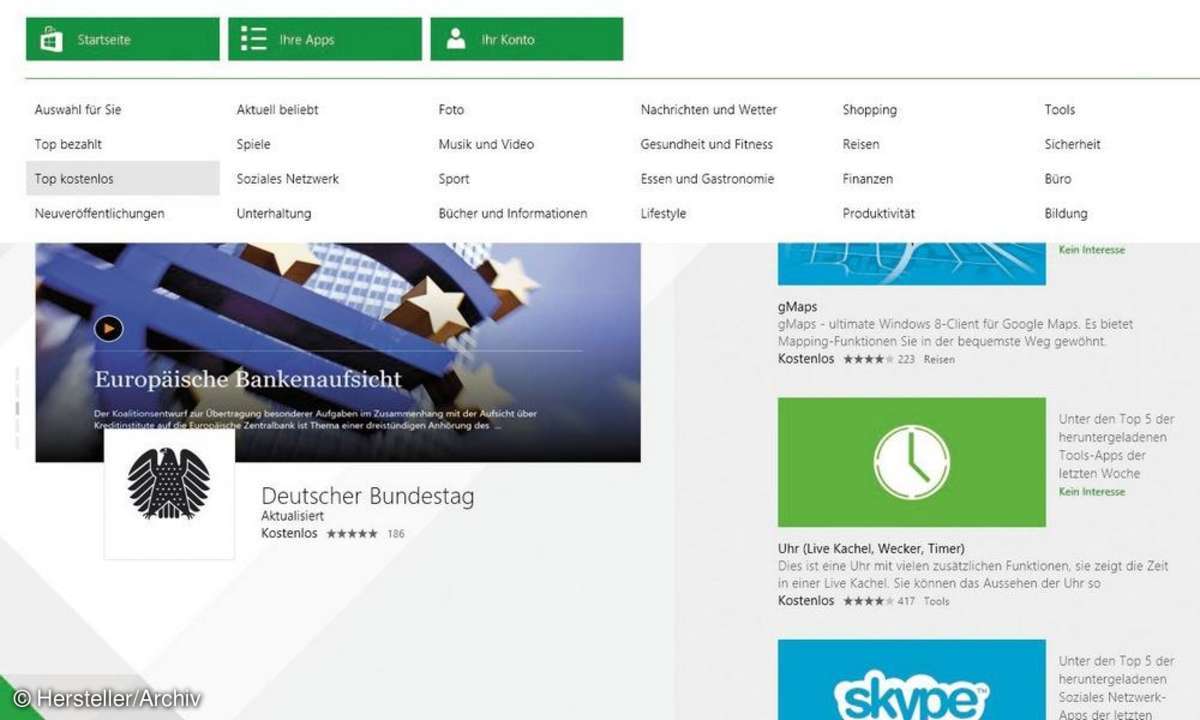Open the Bildung category
This screenshot has width=1200, height=720.
point(1065,213)
